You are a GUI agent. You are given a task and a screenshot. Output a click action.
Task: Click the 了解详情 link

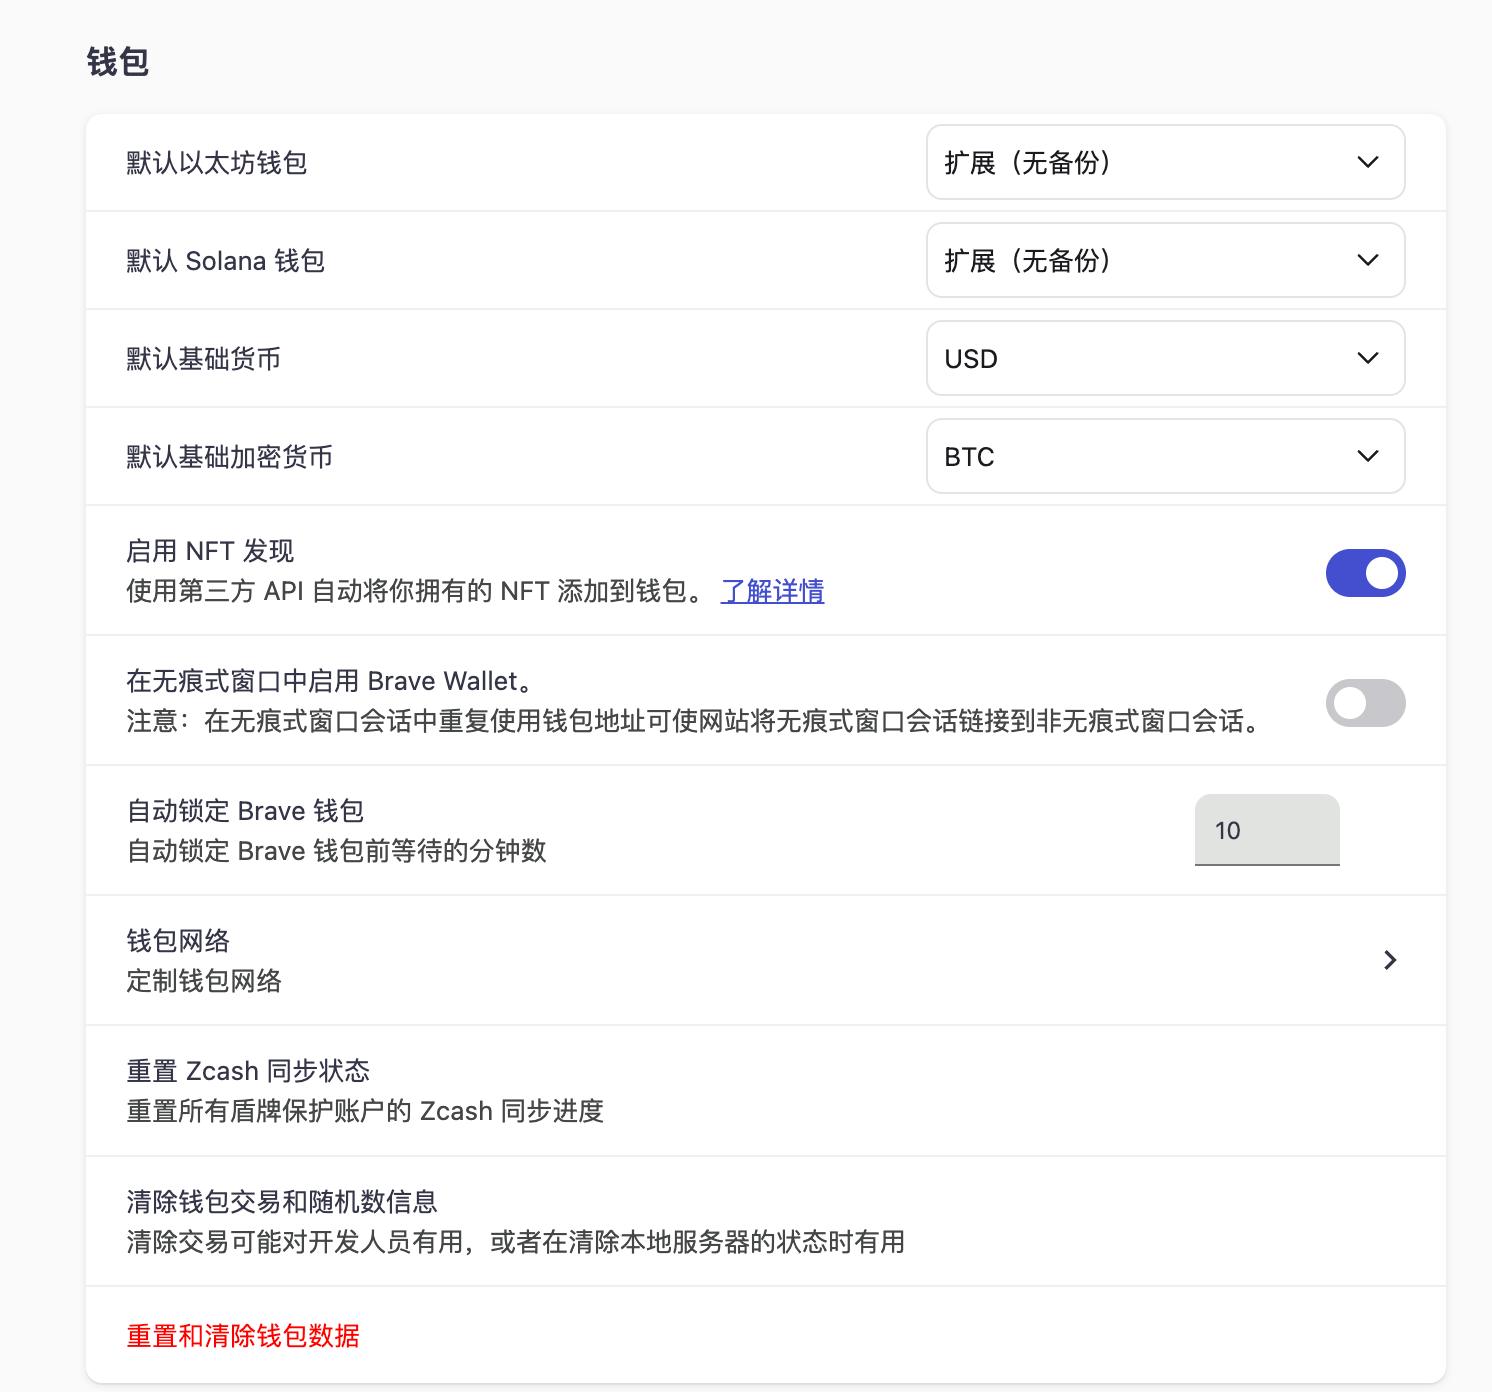(772, 591)
